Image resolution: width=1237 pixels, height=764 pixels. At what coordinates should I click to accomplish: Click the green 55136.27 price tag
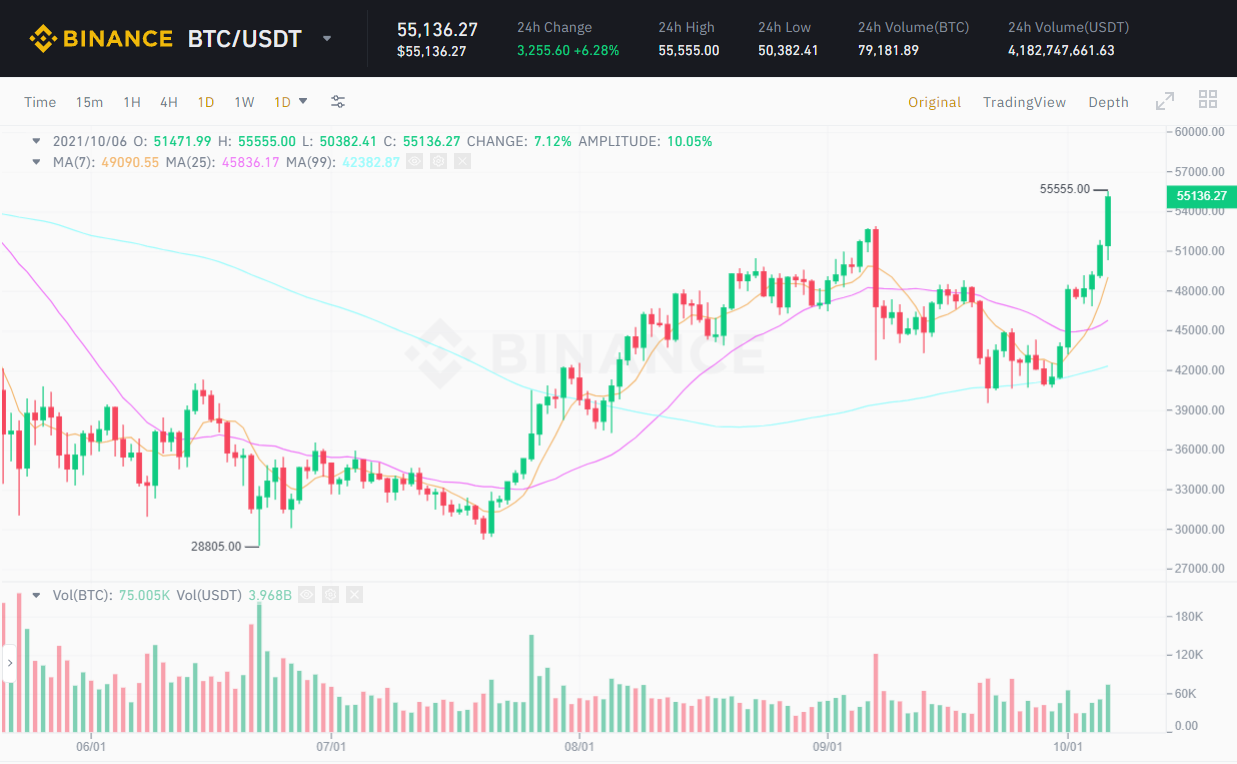click(x=1201, y=196)
